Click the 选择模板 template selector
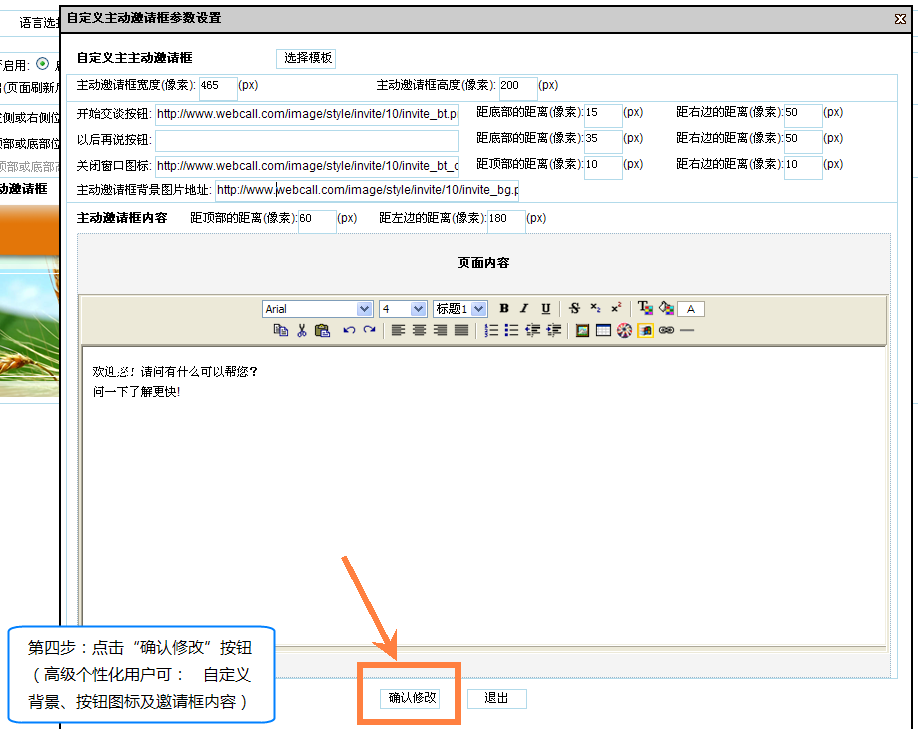 click(x=305, y=58)
